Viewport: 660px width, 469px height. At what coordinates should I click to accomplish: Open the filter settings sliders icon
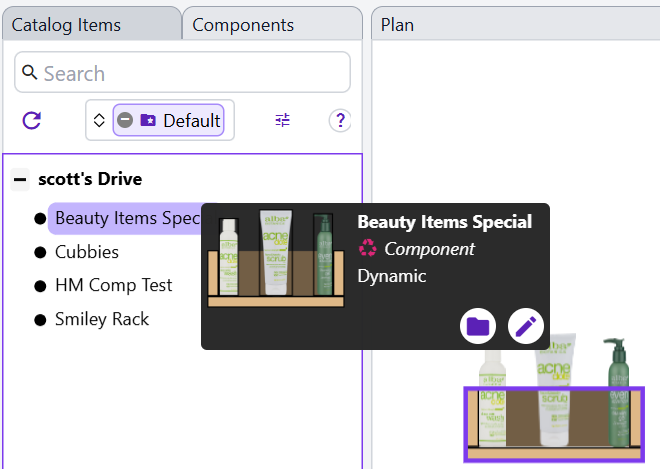point(283,121)
